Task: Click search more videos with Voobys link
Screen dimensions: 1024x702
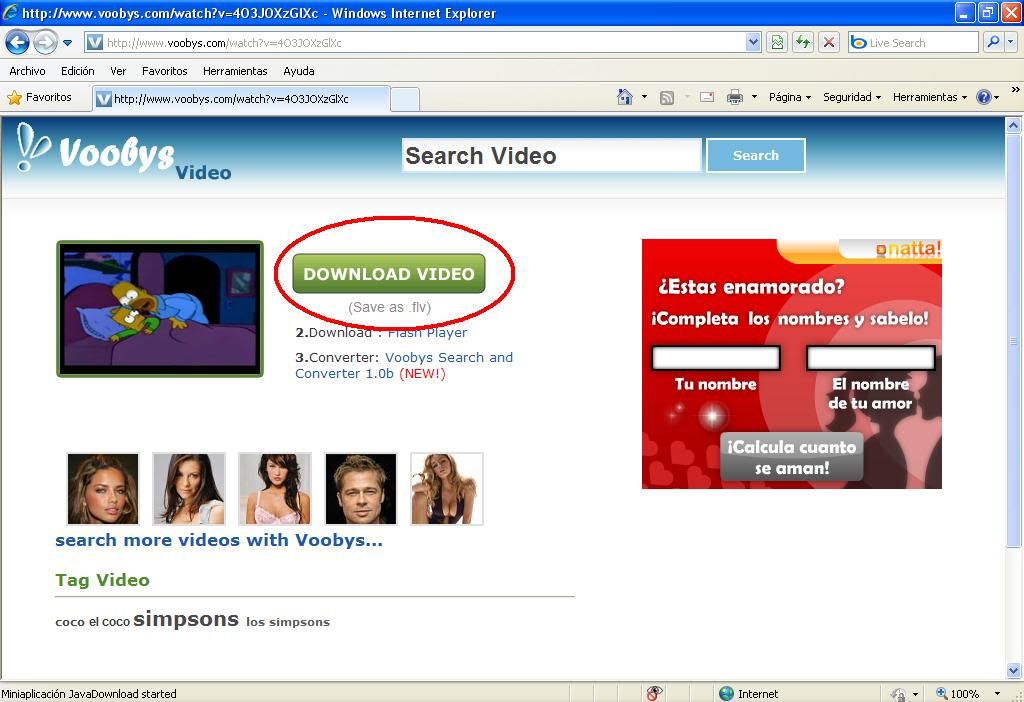Action: (x=219, y=540)
